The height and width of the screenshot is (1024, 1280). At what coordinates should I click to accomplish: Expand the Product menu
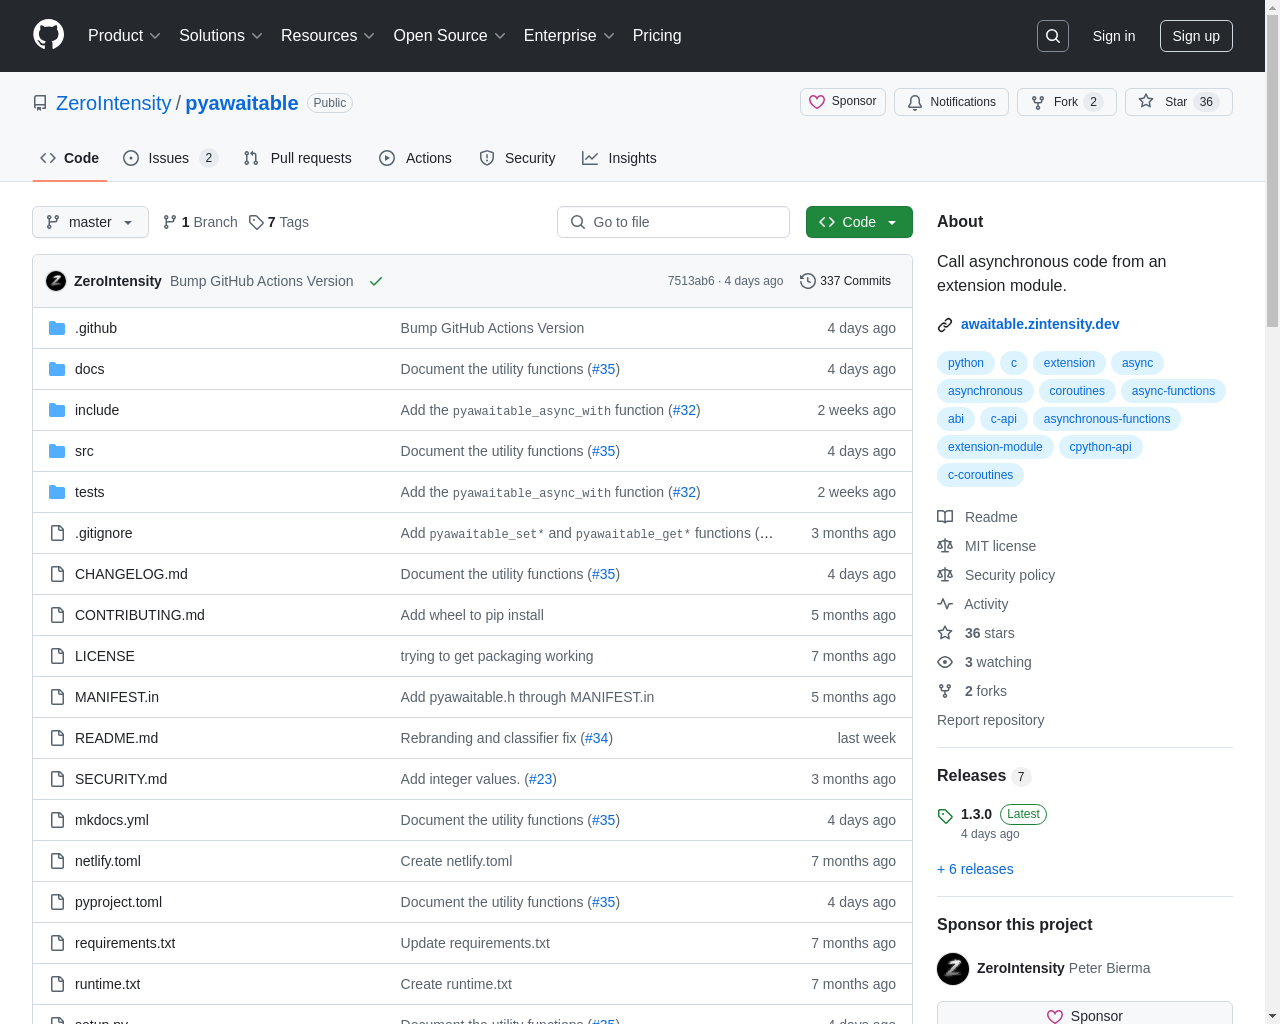point(124,36)
